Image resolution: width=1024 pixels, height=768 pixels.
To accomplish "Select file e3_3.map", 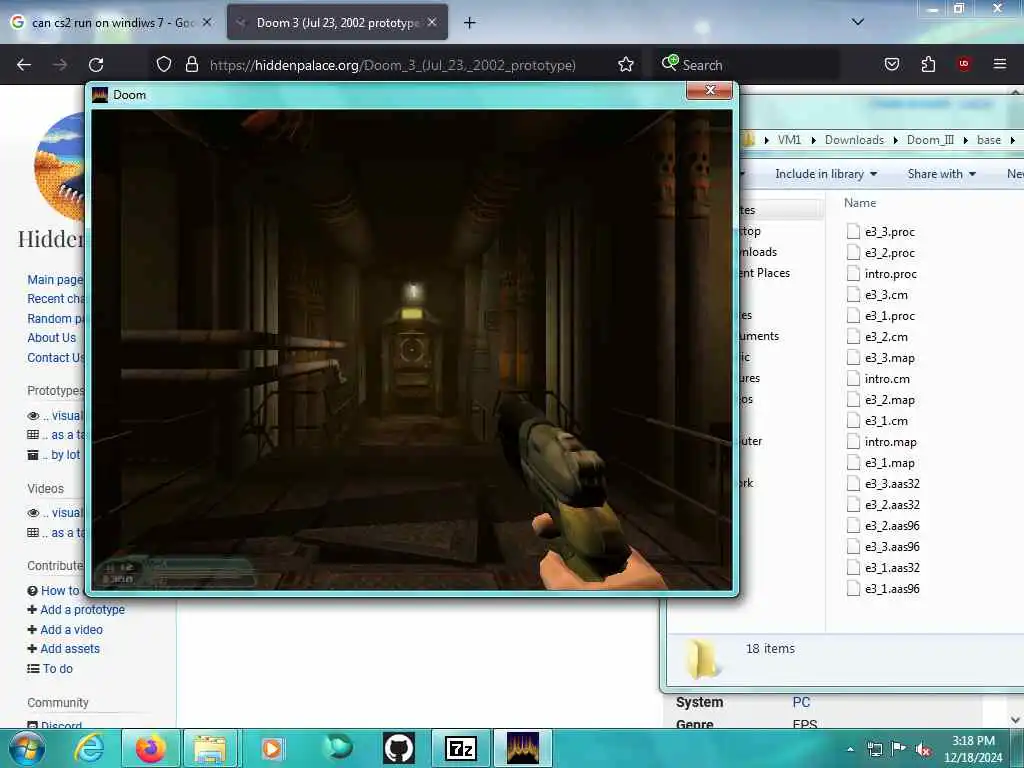I will pyautogui.click(x=889, y=358).
